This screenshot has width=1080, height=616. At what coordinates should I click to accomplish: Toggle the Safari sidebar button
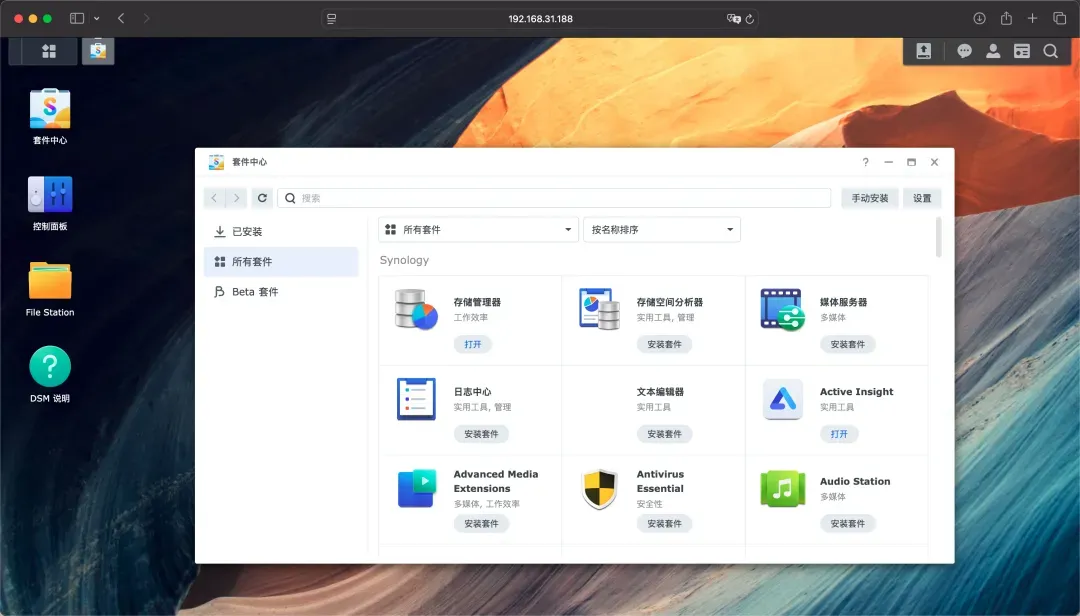(77, 19)
